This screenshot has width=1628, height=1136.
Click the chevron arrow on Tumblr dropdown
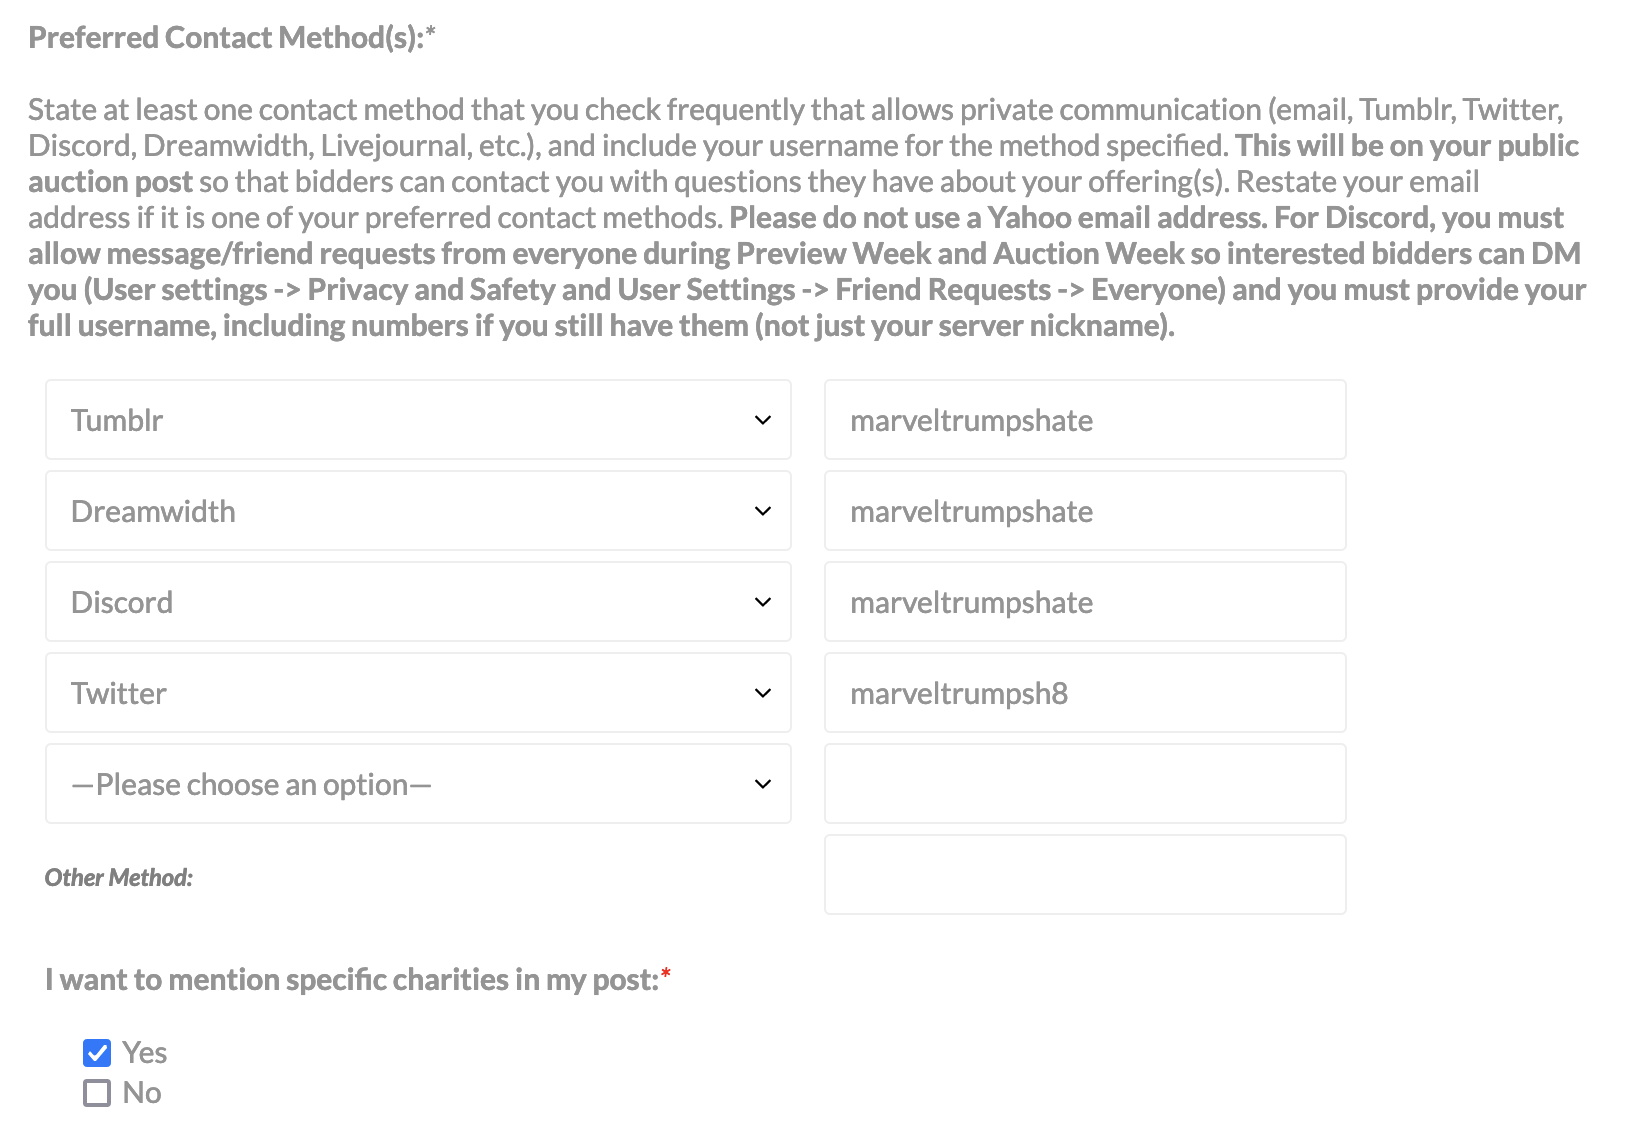pyautogui.click(x=763, y=420)
